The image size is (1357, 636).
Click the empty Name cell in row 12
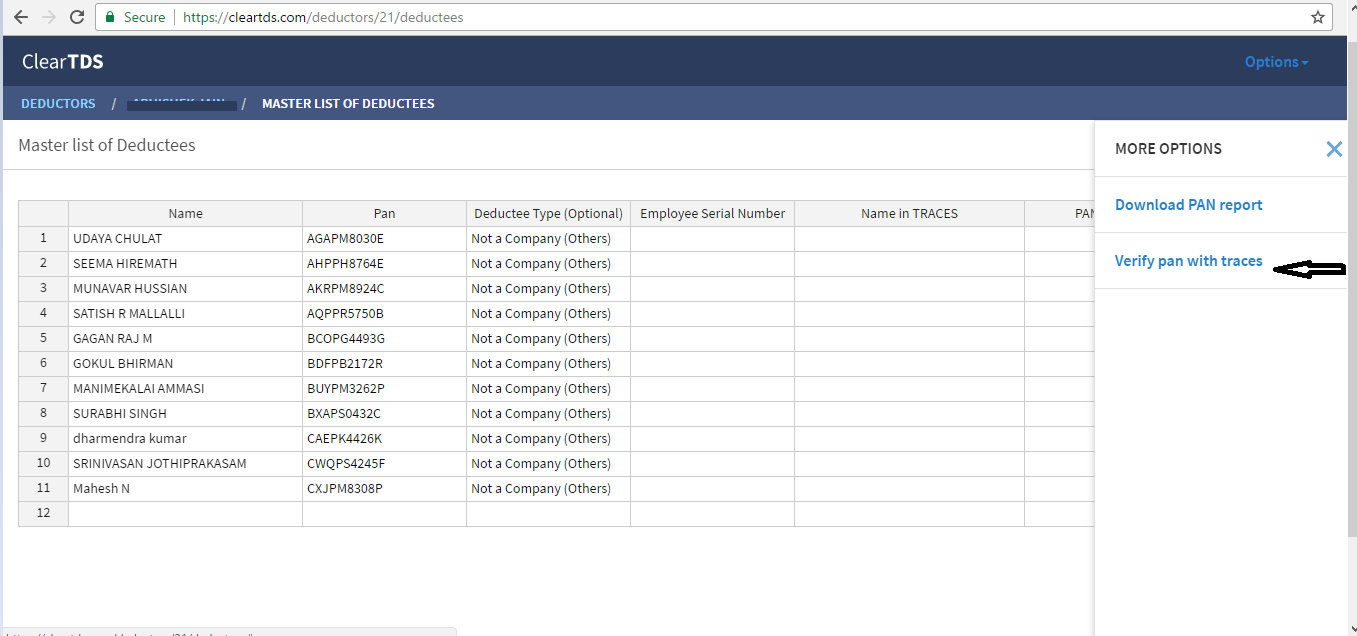[185, 514]
